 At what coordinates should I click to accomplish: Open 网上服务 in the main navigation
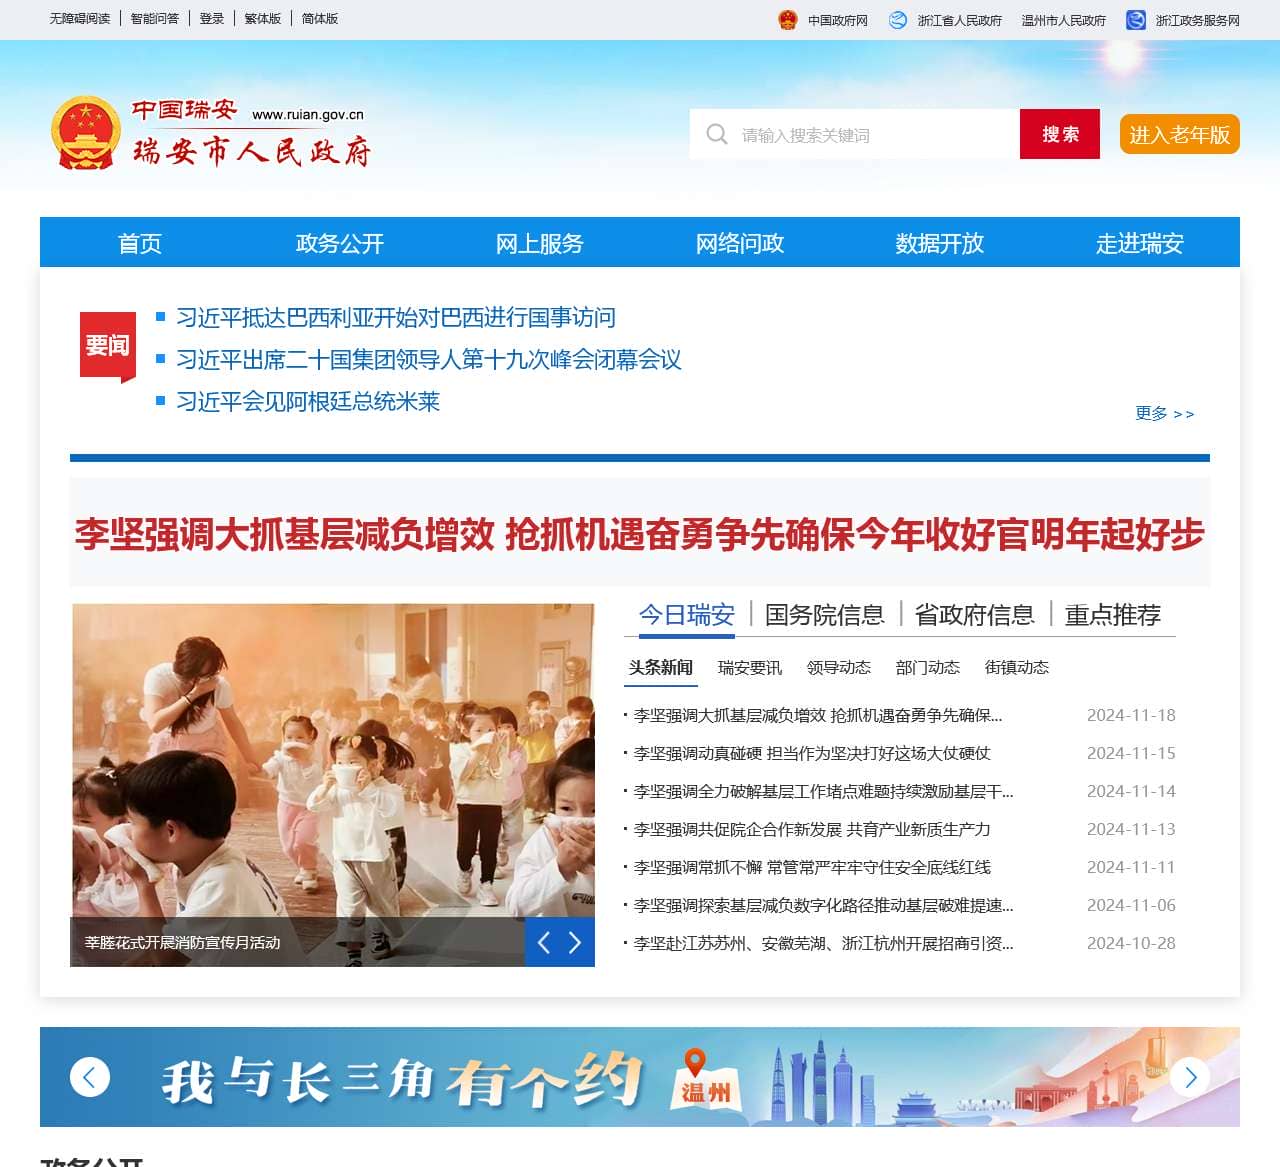coord(540,243)
